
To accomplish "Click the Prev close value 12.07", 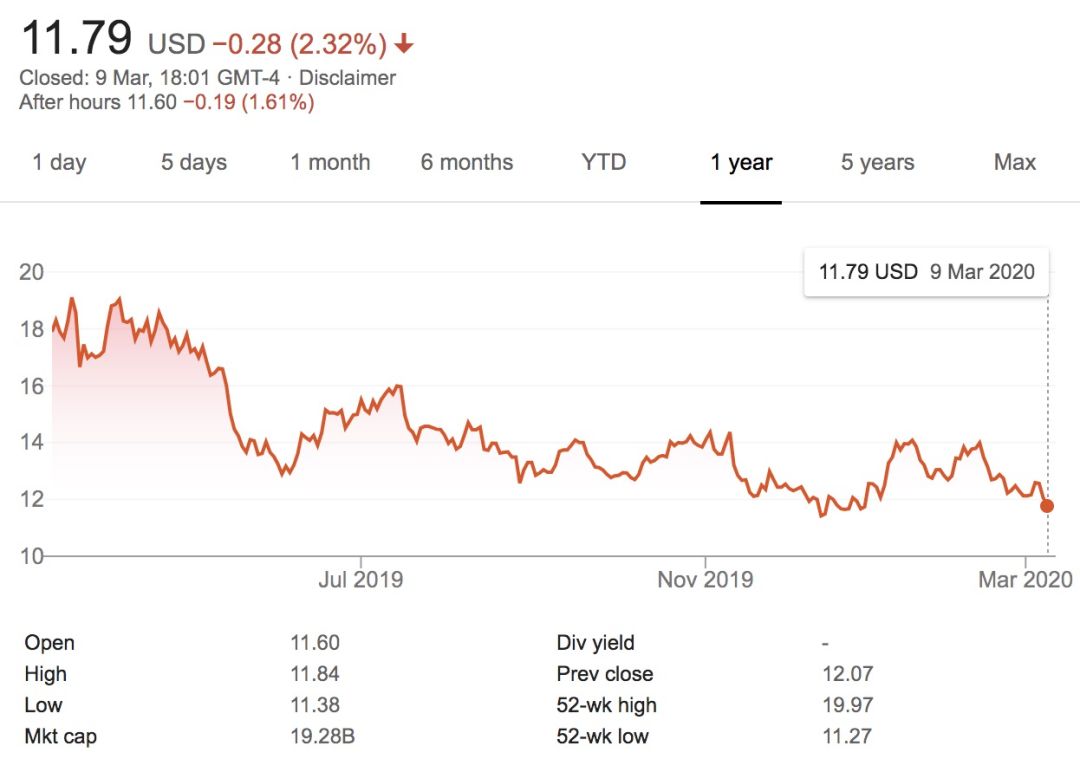I will tap(846, 674).
